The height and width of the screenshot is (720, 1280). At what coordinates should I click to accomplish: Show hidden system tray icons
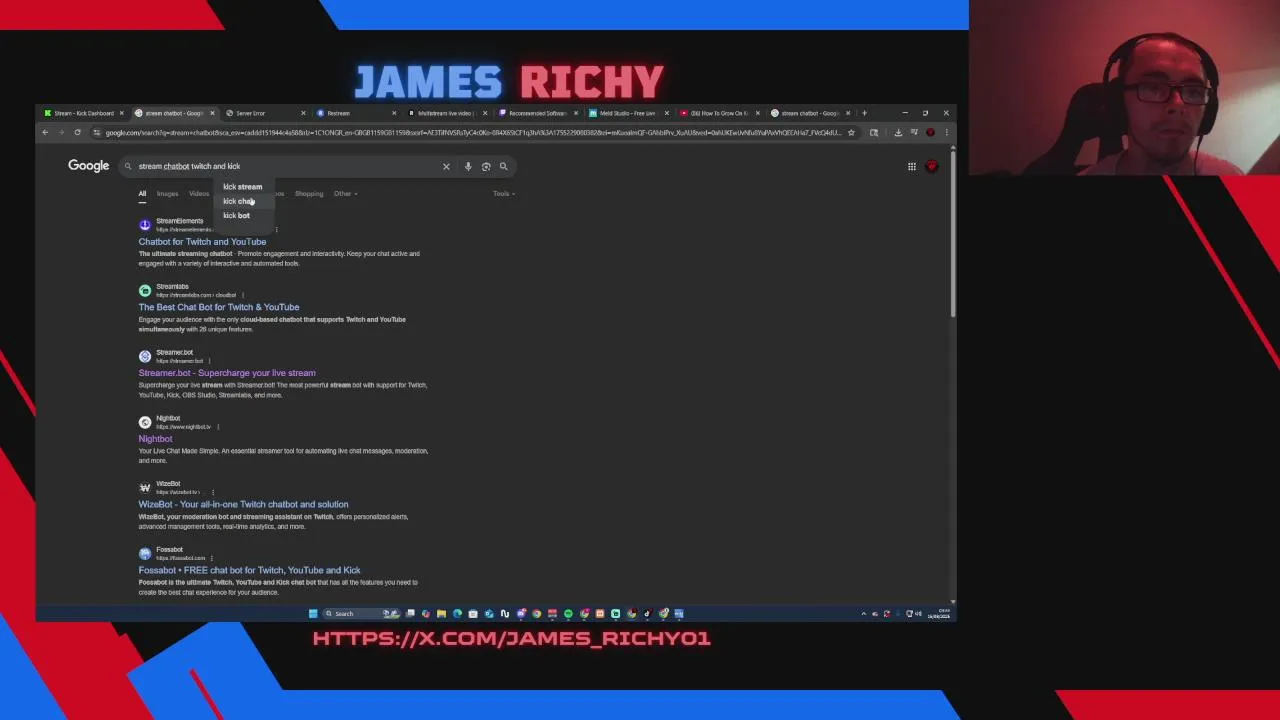pyautogui.click(x=864, y=613)
